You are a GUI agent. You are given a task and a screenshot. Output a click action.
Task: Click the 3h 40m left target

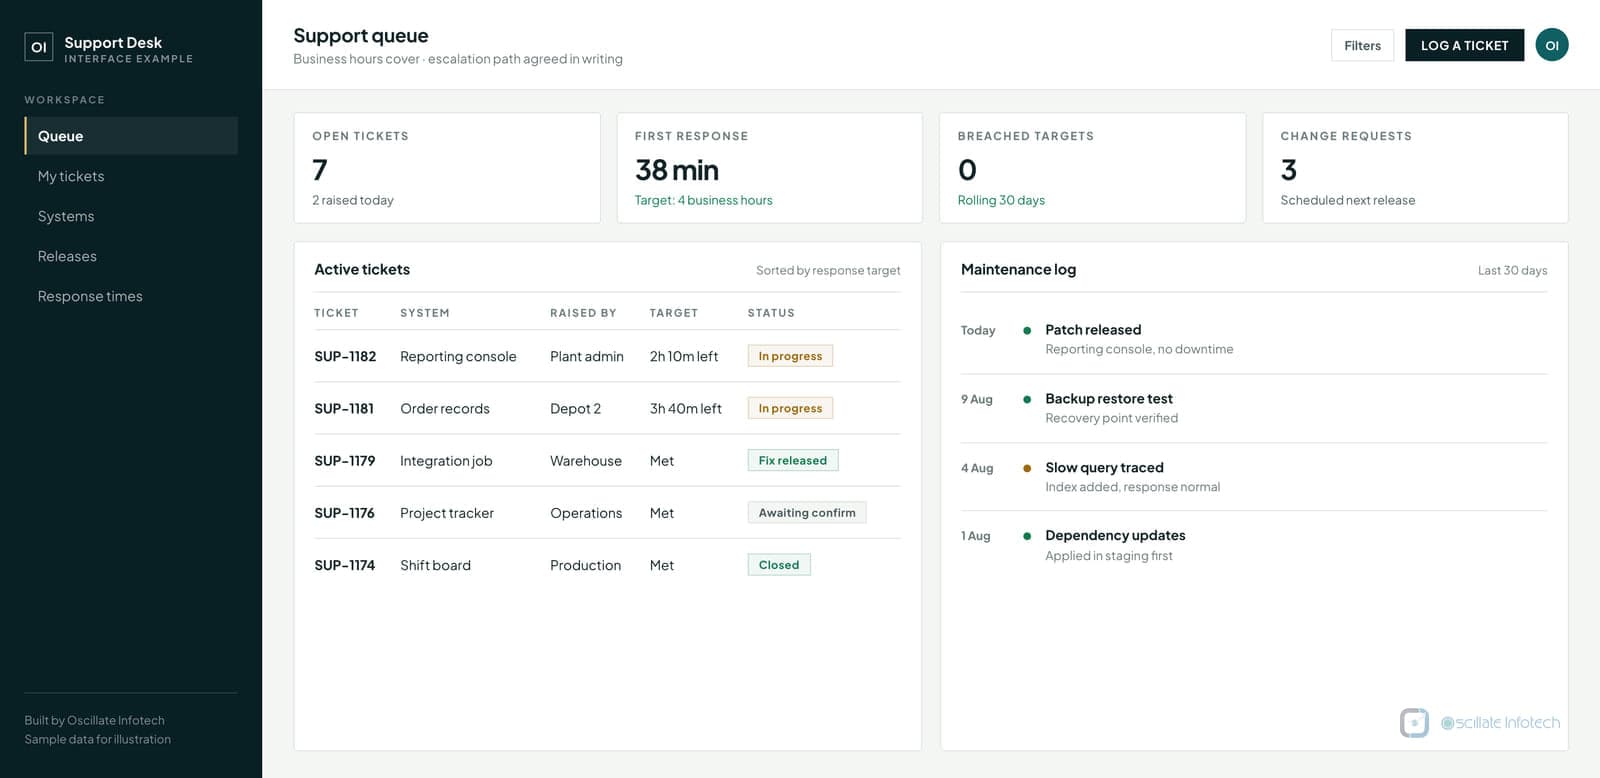[x=686, y=408]
